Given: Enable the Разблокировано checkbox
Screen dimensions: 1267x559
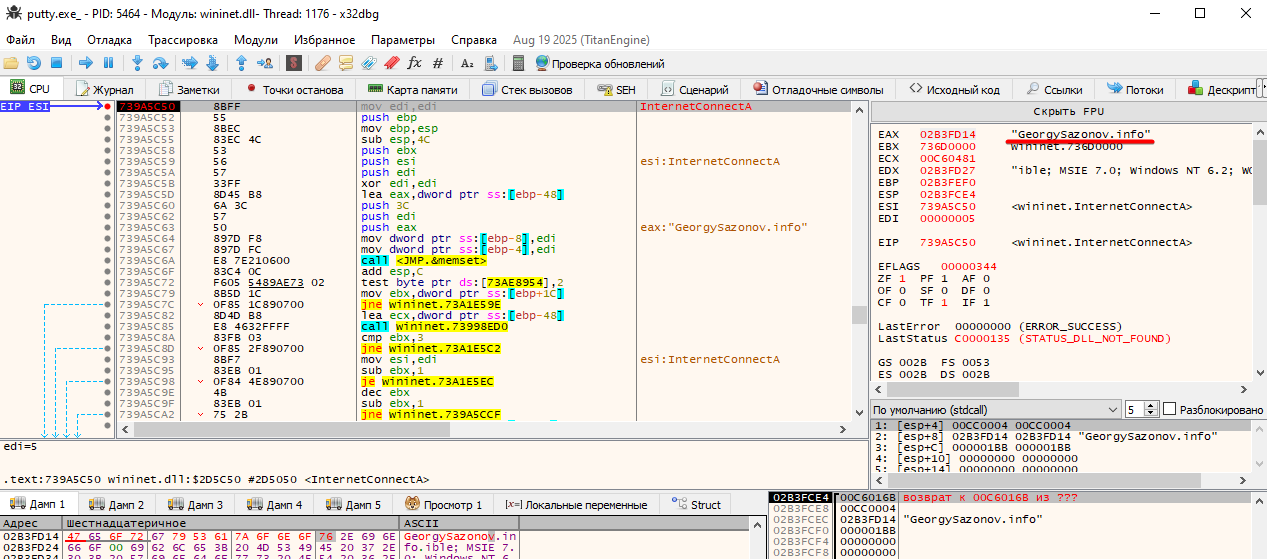Looking at the screenshot, I should pos(1169,410).
